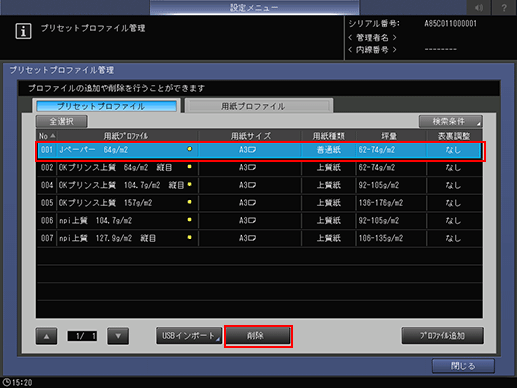517x388 pixels.
Task: Switch to the 用紙プロファイル tab
Action: point(259,106)
